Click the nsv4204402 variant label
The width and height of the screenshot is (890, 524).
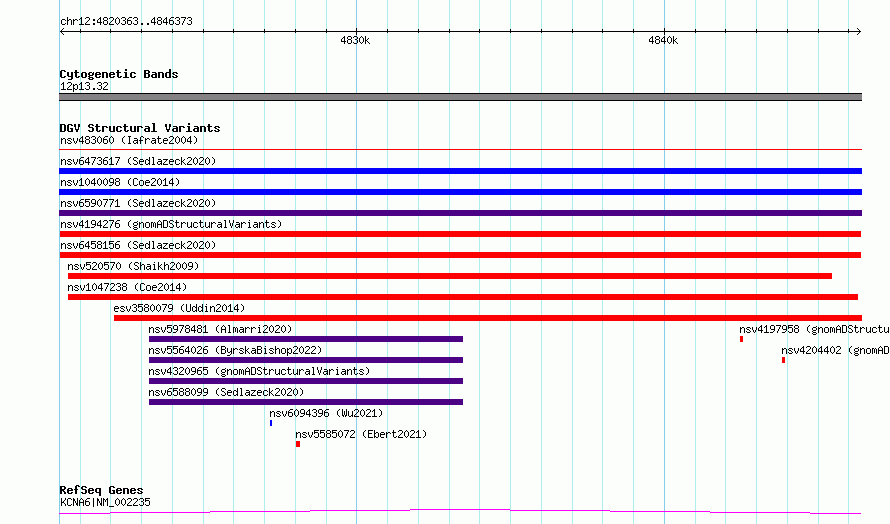(x=835, y=350)
